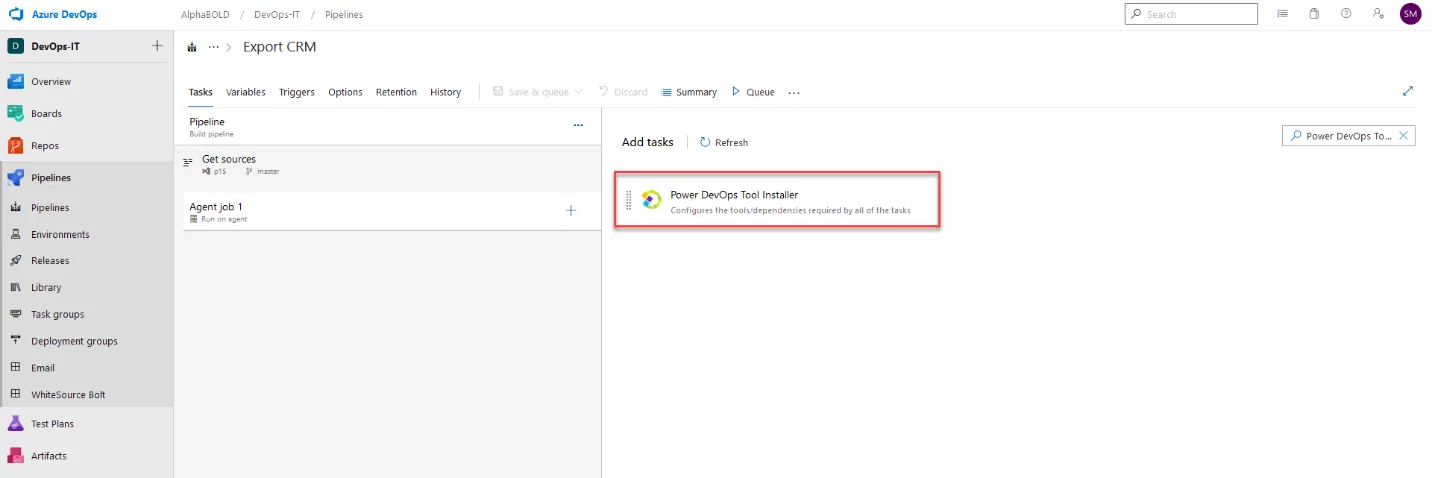Open the Save & queue dropdown
1432x478 pixels.
(538, 92)
